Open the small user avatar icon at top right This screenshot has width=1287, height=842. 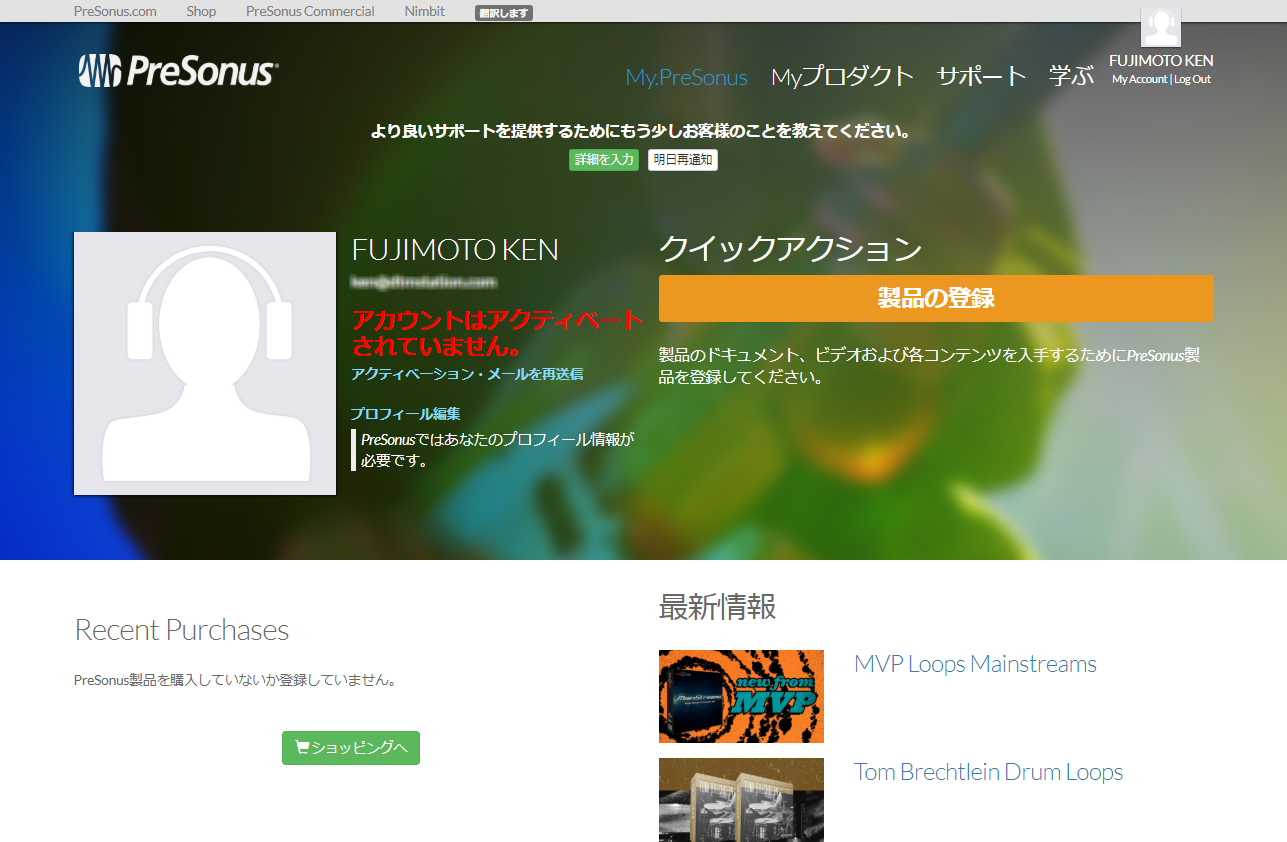point(1161,27)
